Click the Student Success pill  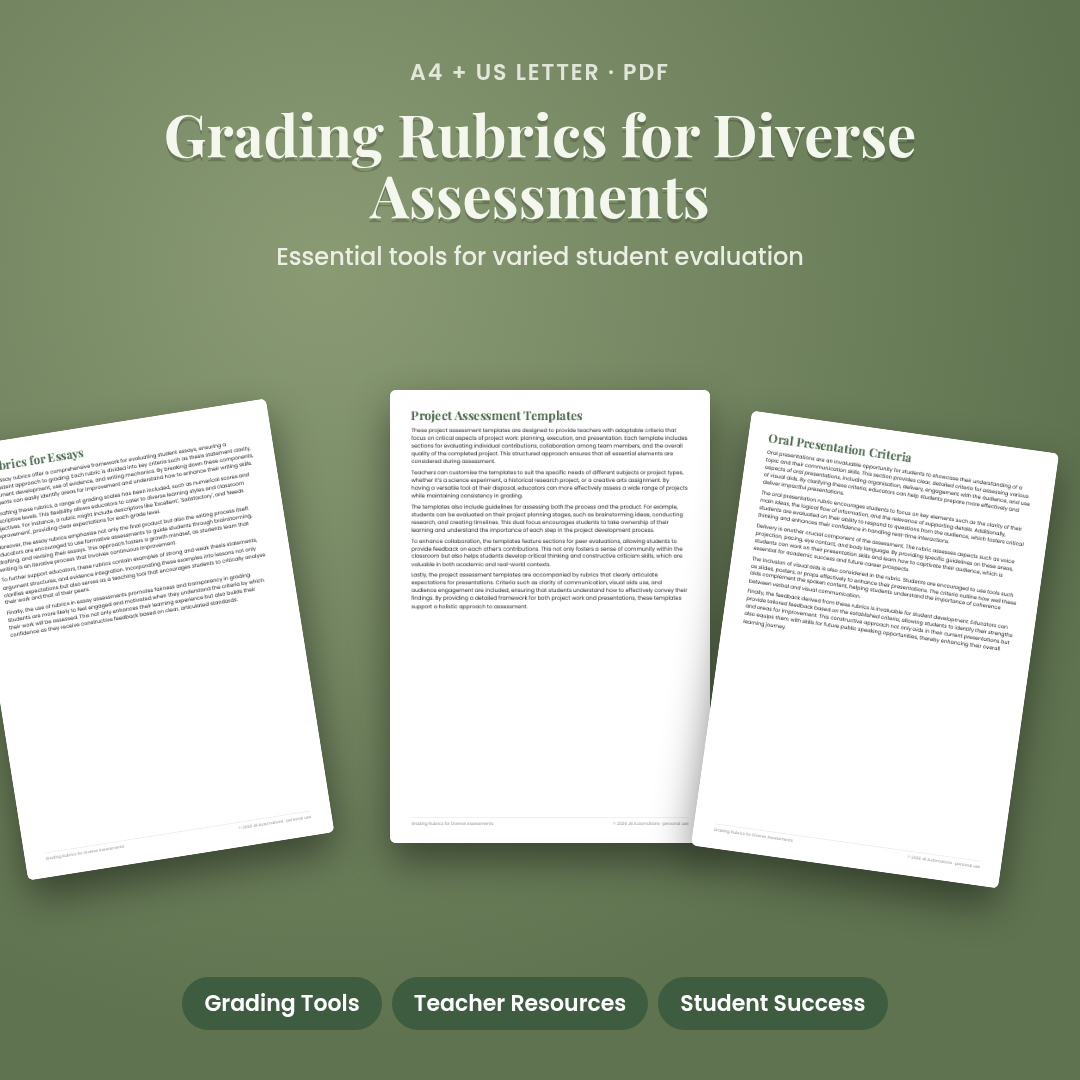click(772, 1003)
